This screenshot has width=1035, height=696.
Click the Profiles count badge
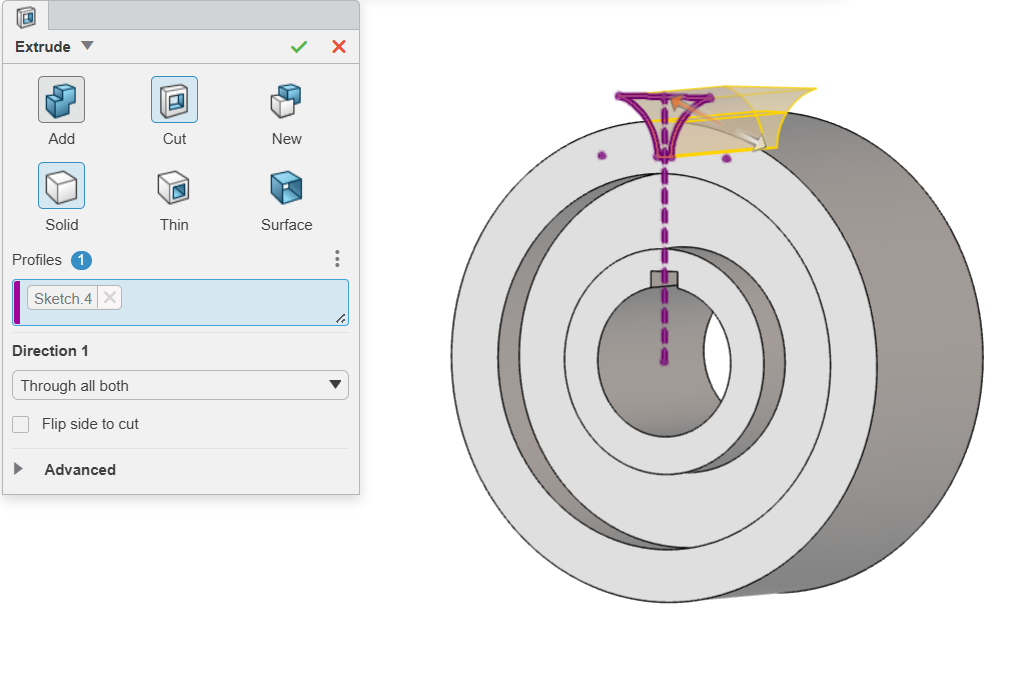(x=81, y=260)
